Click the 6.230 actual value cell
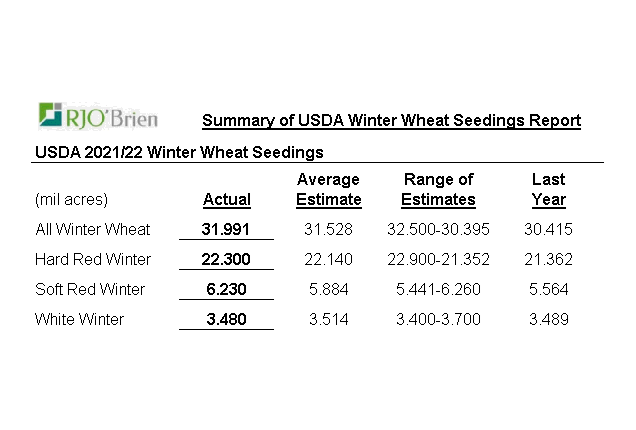The height and width of the screenshot is (430, 636). [226, 289]
